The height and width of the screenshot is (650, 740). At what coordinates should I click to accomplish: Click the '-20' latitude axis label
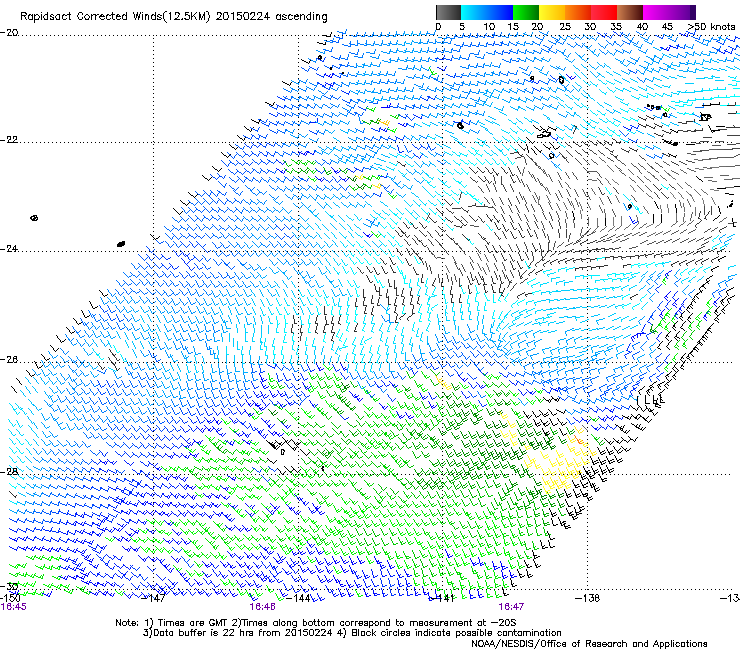tap(9, 32)
